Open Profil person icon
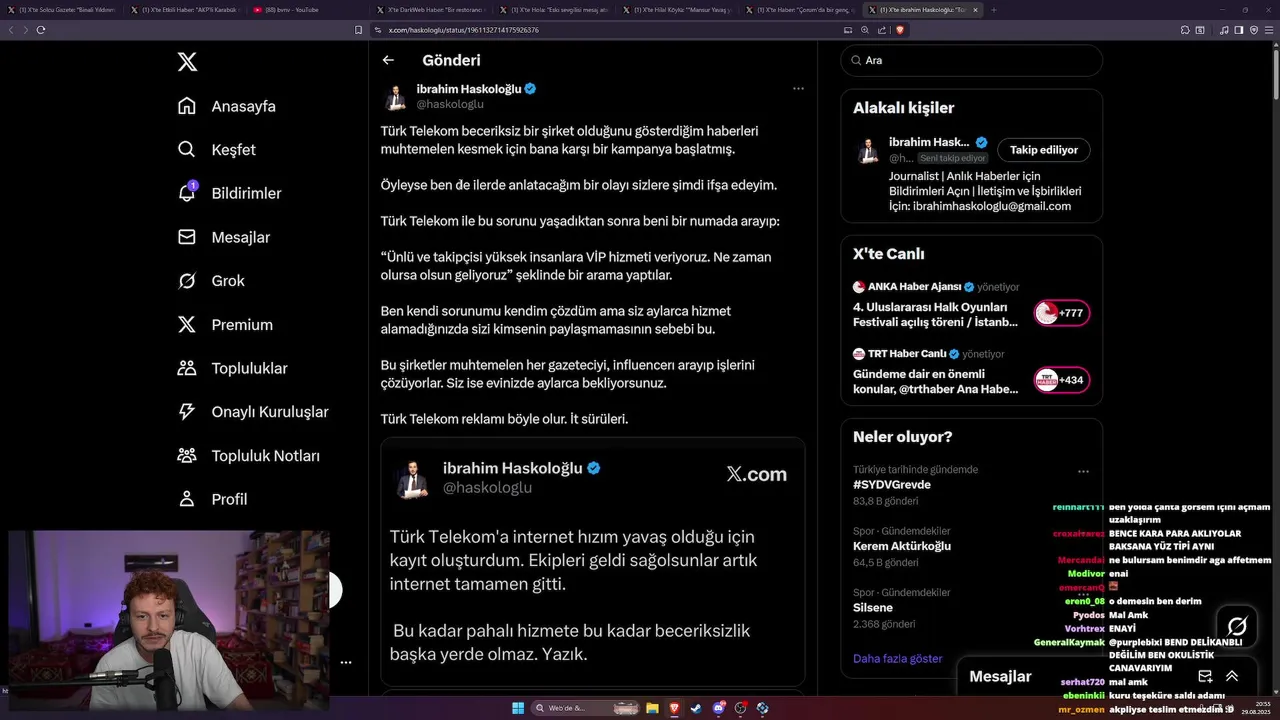 click(x=187, y=498)
